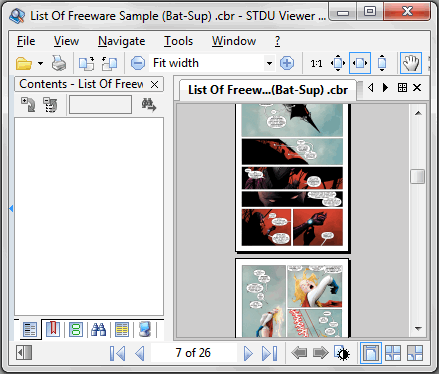Collapse all contents tree icon

pyautogui.click(x=50, y=105)
